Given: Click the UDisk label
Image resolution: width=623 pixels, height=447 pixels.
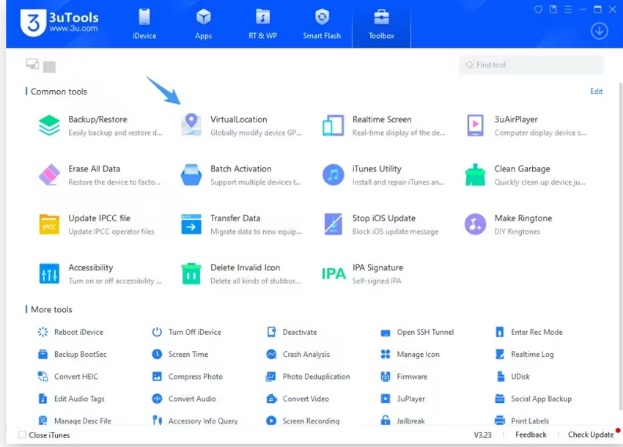Looking at the screenshot, I should (520, 376).
